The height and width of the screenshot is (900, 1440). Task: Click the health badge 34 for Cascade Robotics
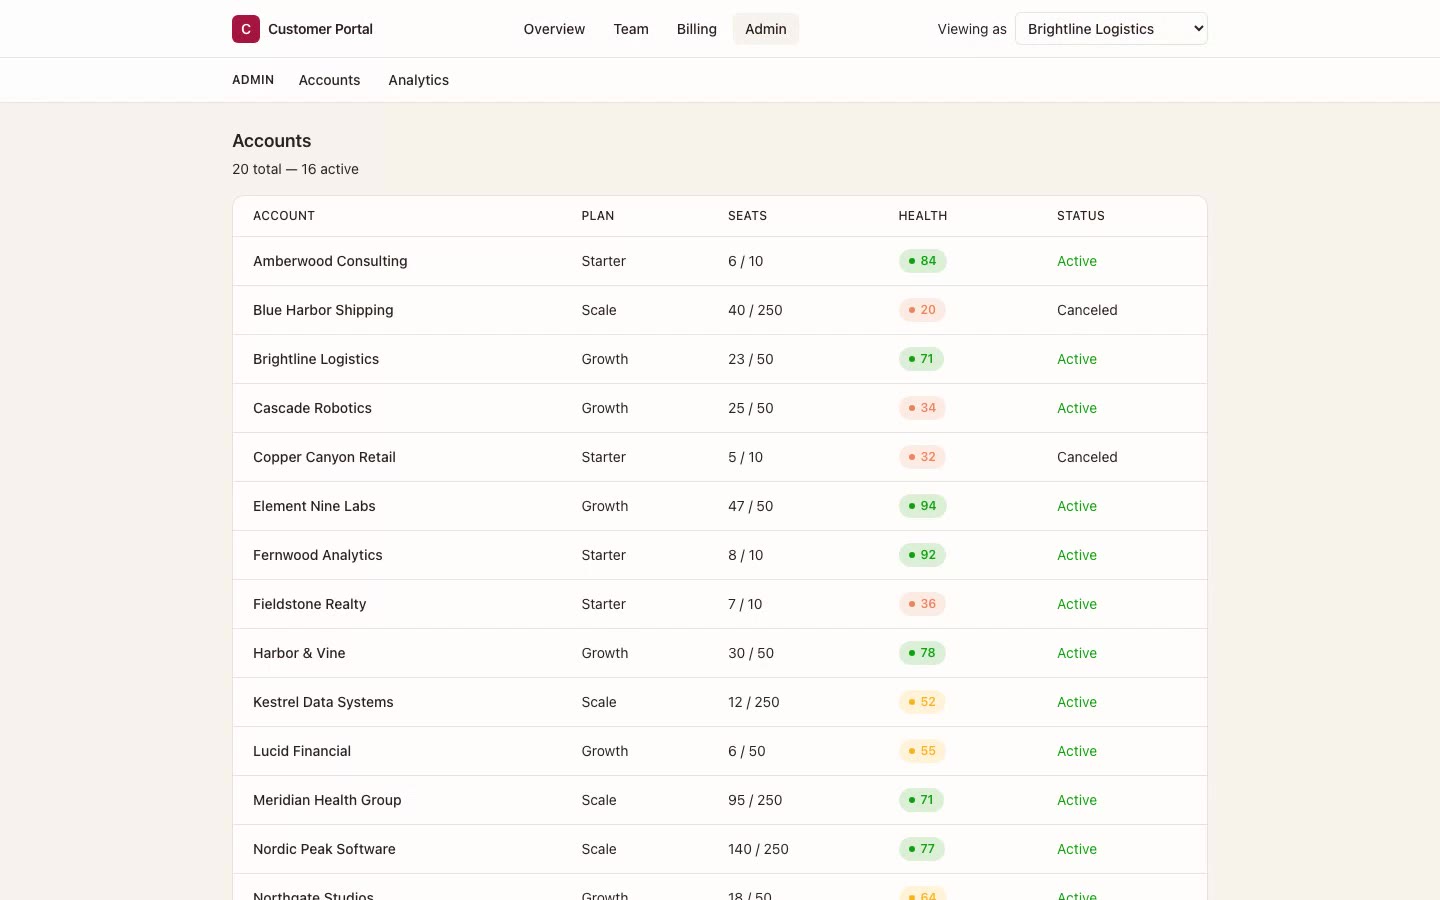922,408
